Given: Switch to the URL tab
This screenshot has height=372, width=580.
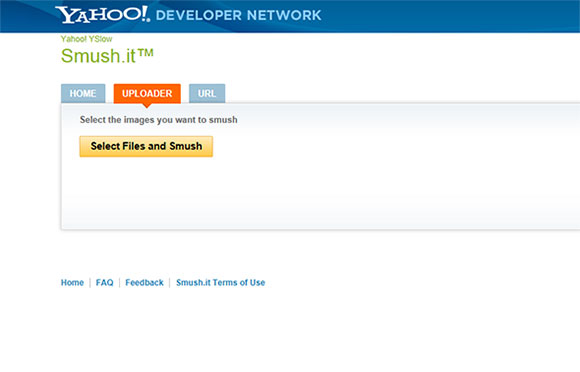Looking at the screenshot, I should (207, 93).
